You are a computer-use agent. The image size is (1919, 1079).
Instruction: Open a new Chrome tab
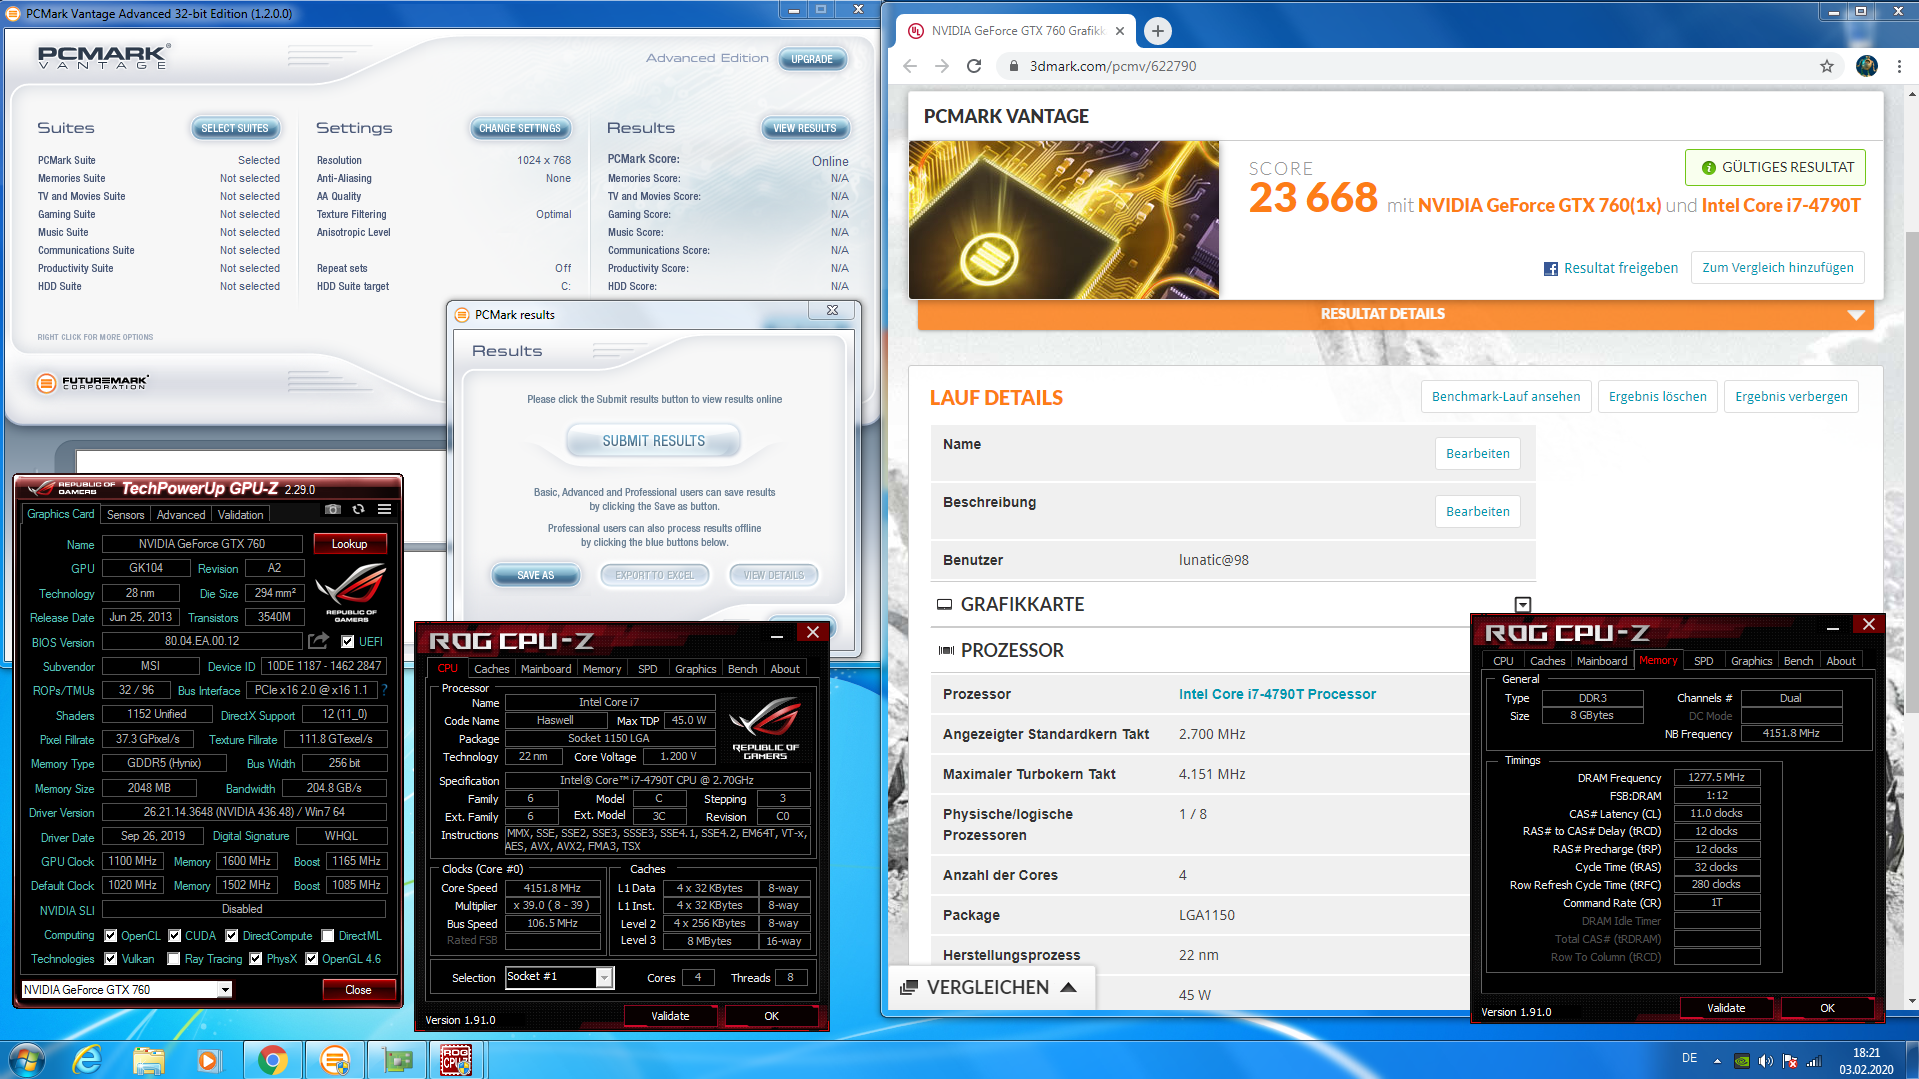[x=1157, y=31]
